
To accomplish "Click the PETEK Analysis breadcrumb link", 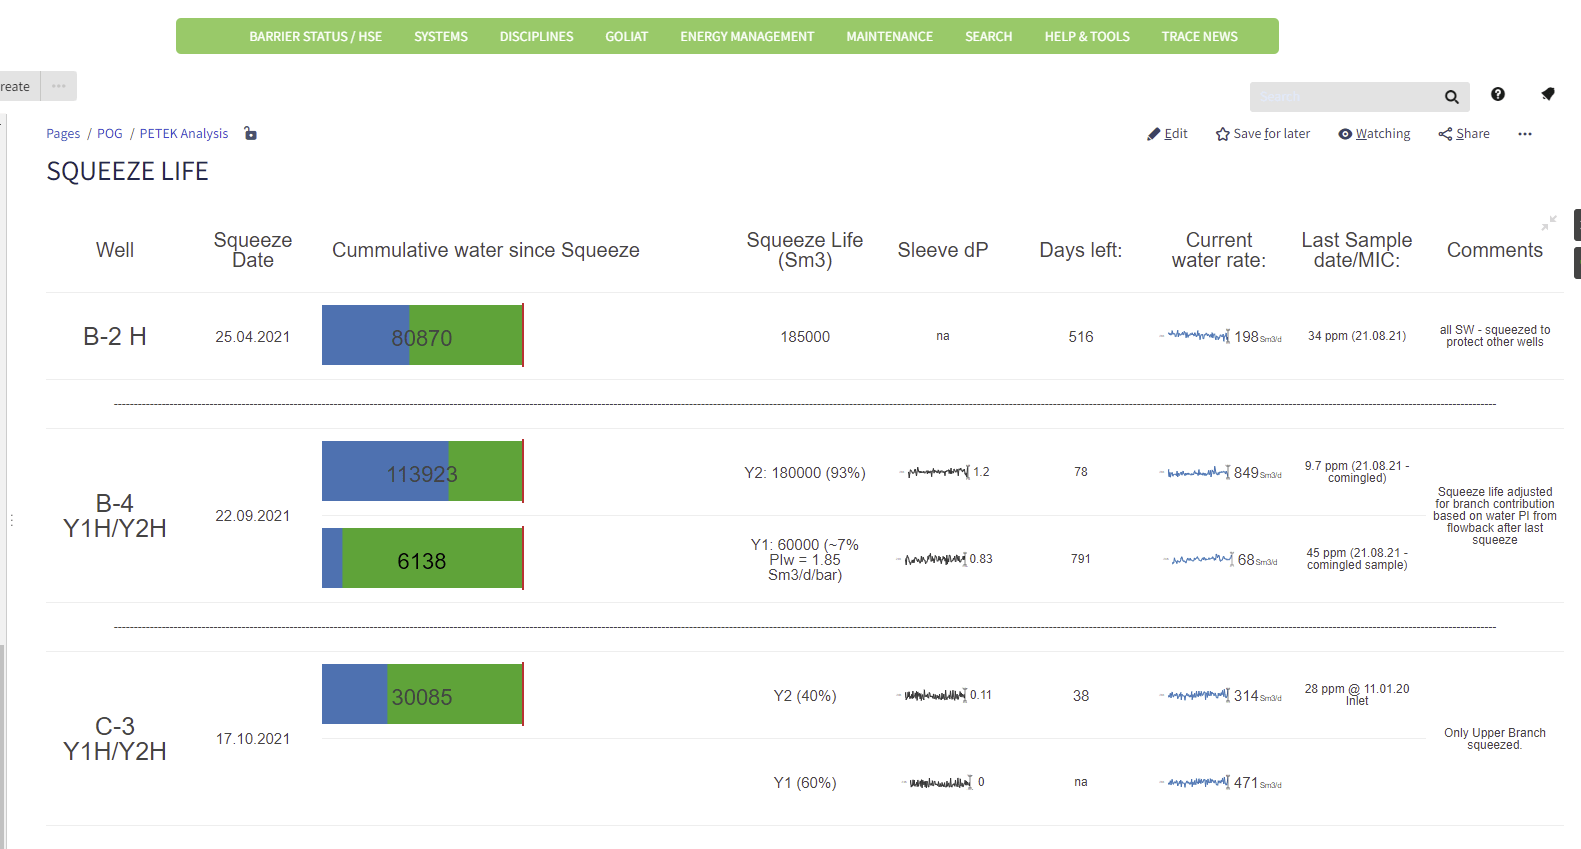I will pos(184,134).
